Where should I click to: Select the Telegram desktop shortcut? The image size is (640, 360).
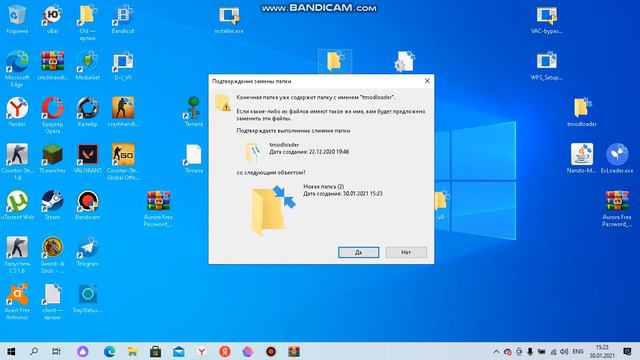tap(87, 251)
